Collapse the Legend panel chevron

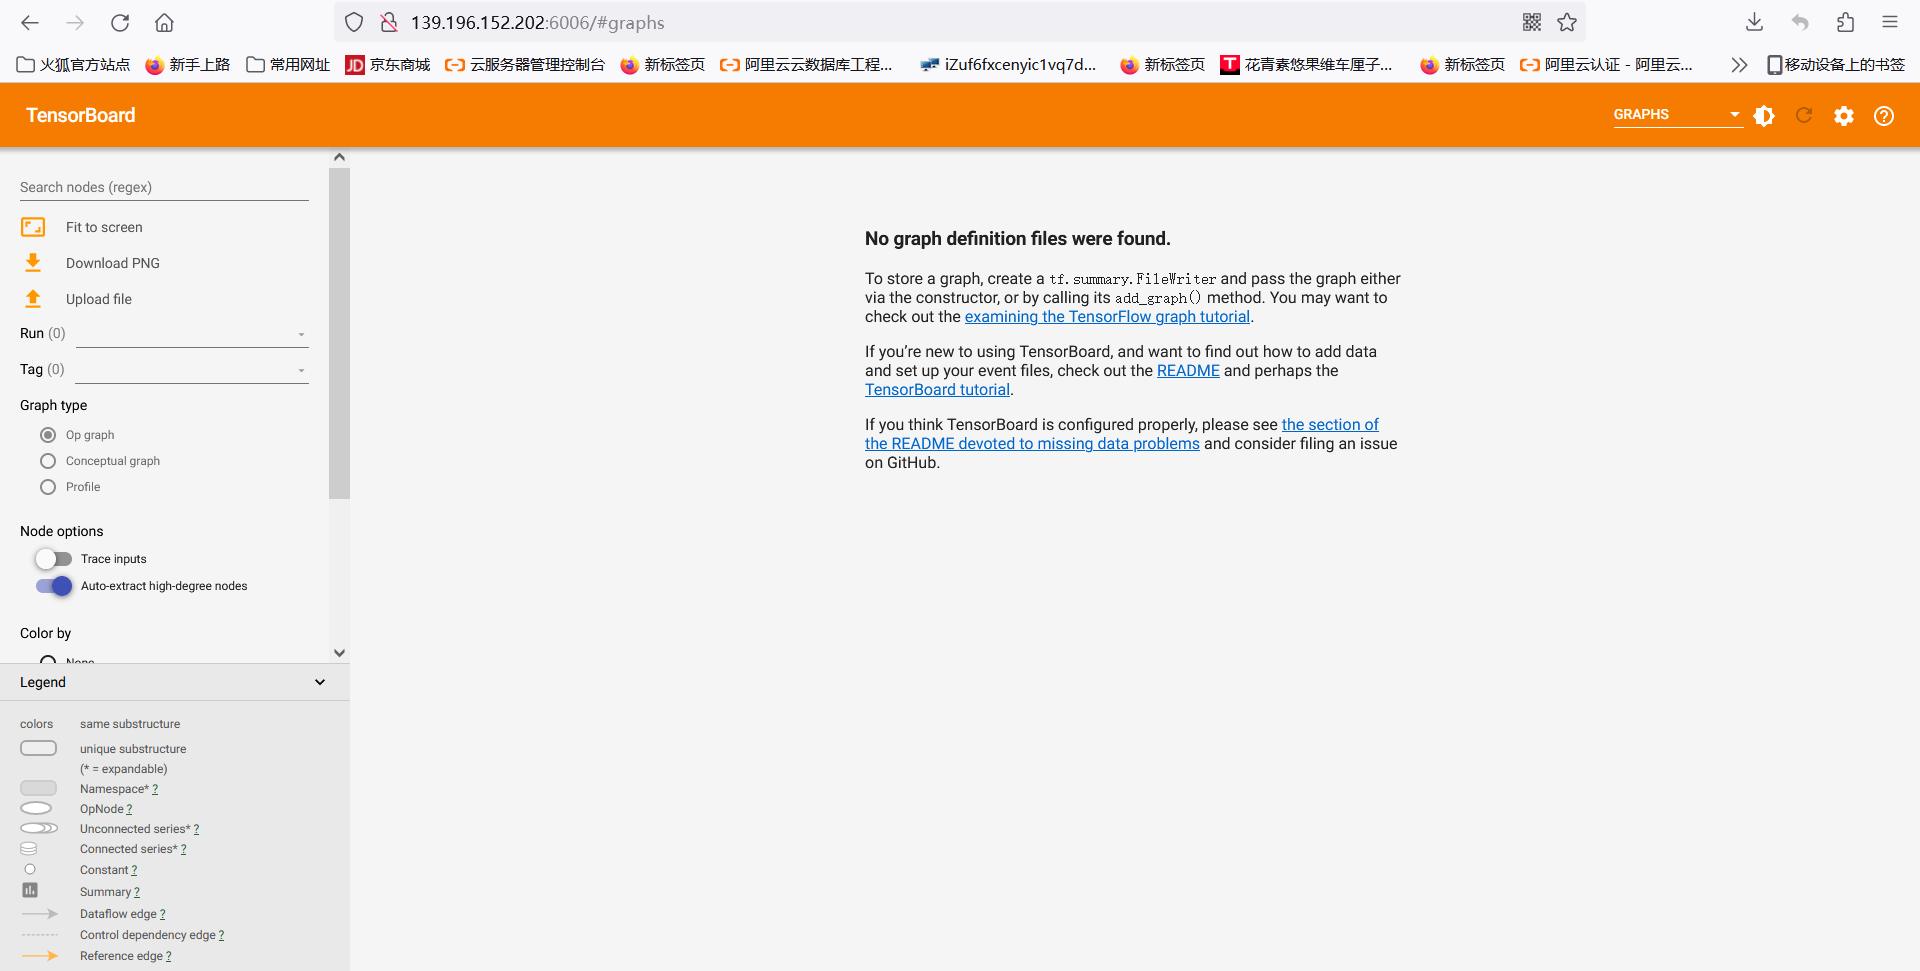point(320,682)
